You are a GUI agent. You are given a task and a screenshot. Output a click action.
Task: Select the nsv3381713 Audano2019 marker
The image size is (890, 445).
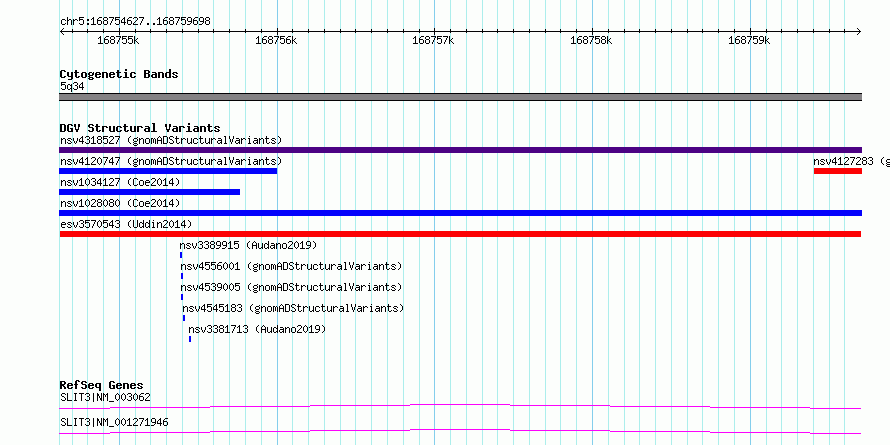pos(190,339)
